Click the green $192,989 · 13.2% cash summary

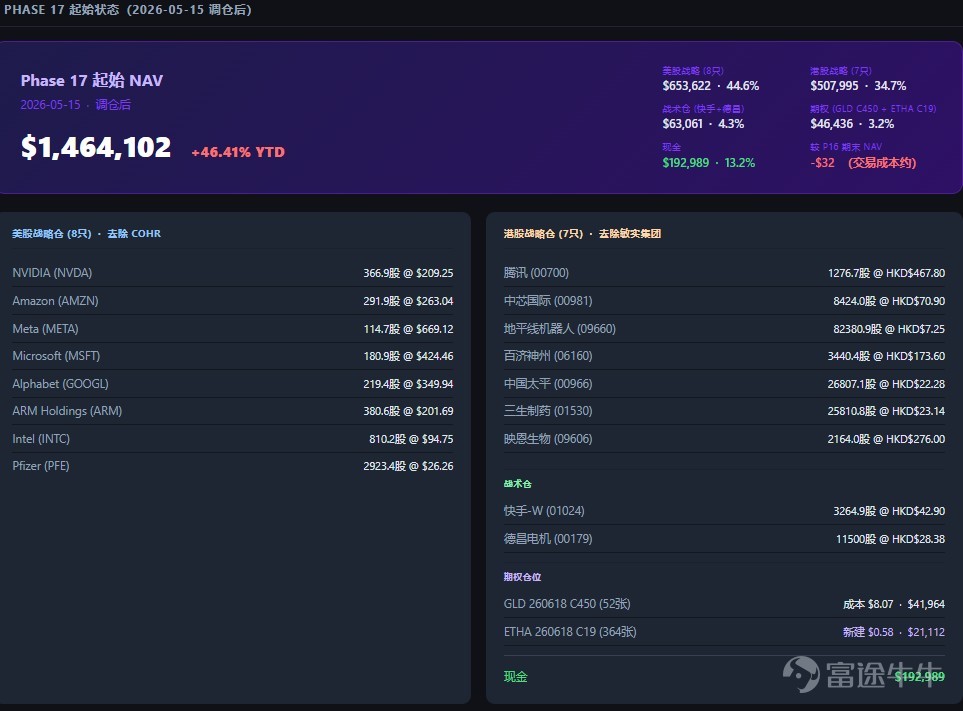point(709,163)
